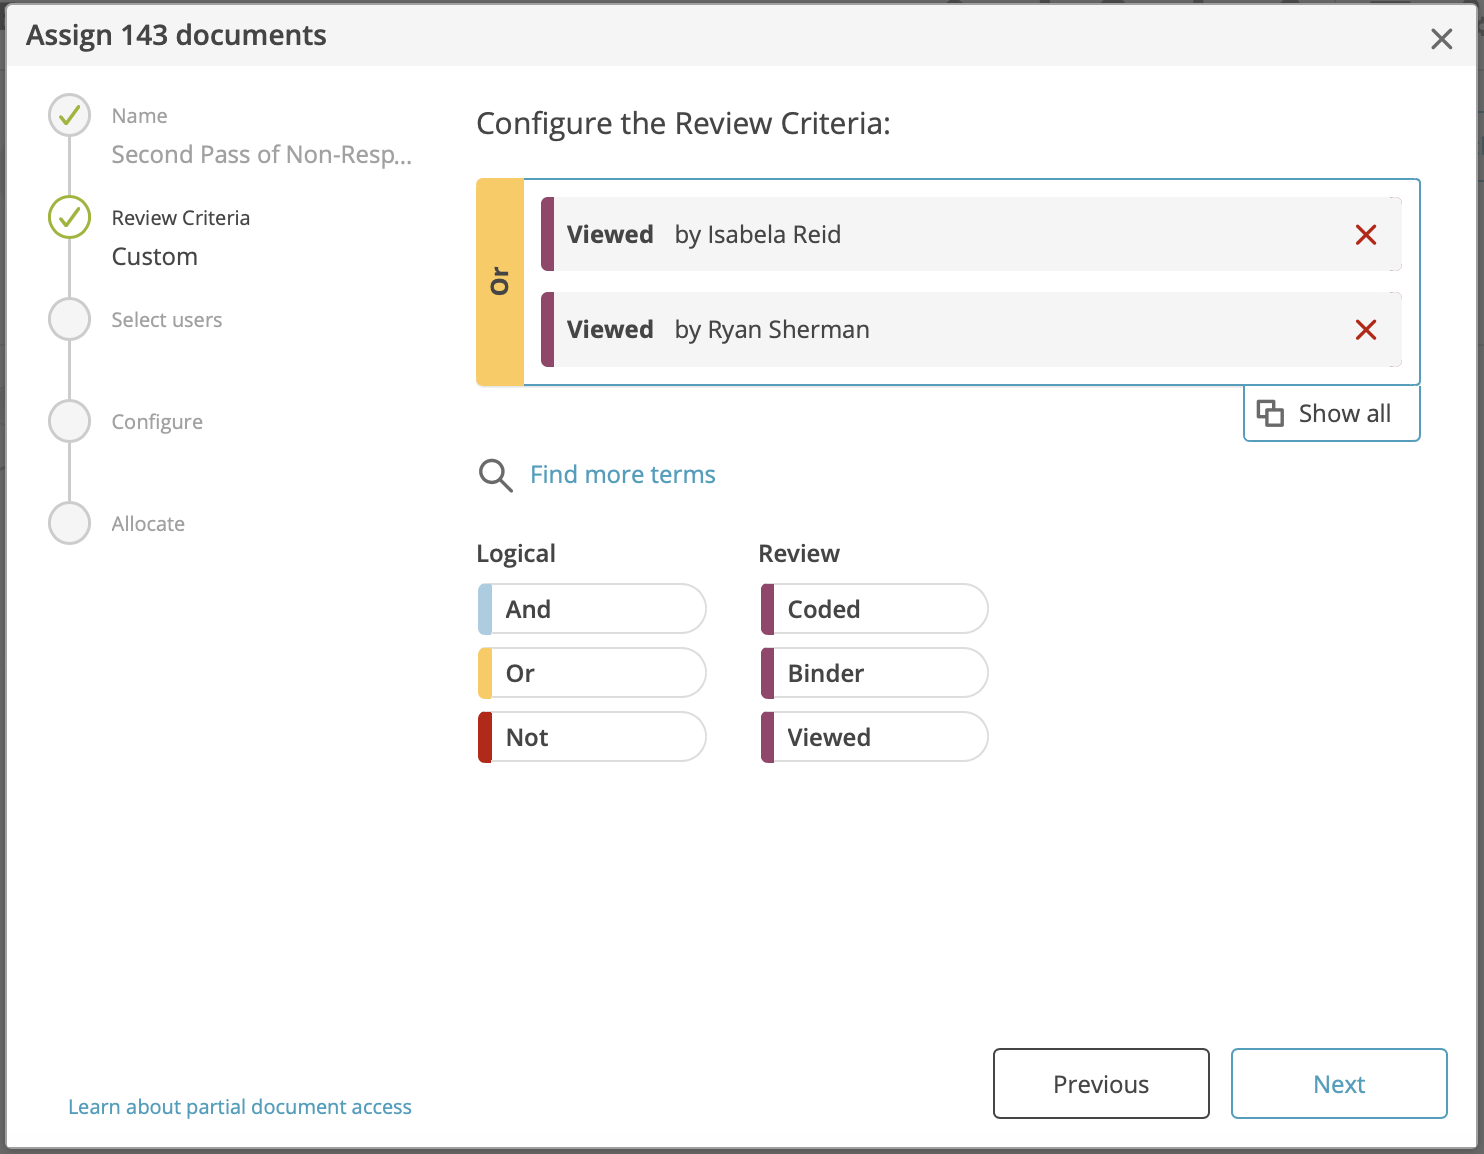Click the Name step label
1484x1154 pixels.
(x=140, y=116)
